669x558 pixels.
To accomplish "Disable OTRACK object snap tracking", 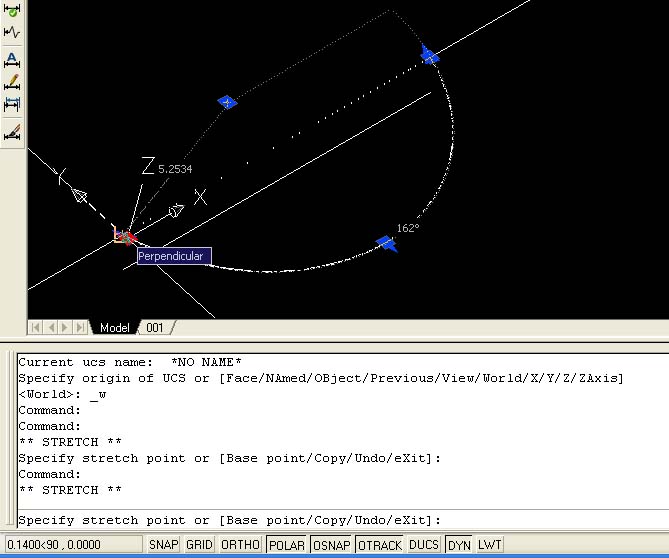I will pyautogui.click(x=380, y=545).
